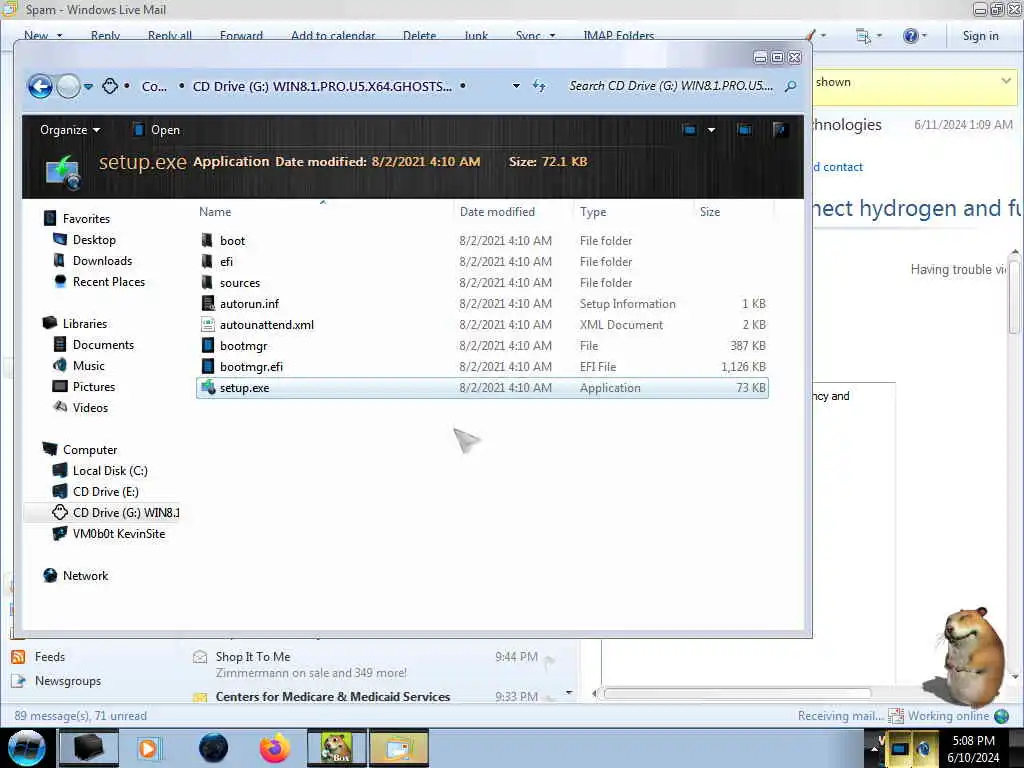Select the sources folder
Screen dimensions: 1024x768
482,283
